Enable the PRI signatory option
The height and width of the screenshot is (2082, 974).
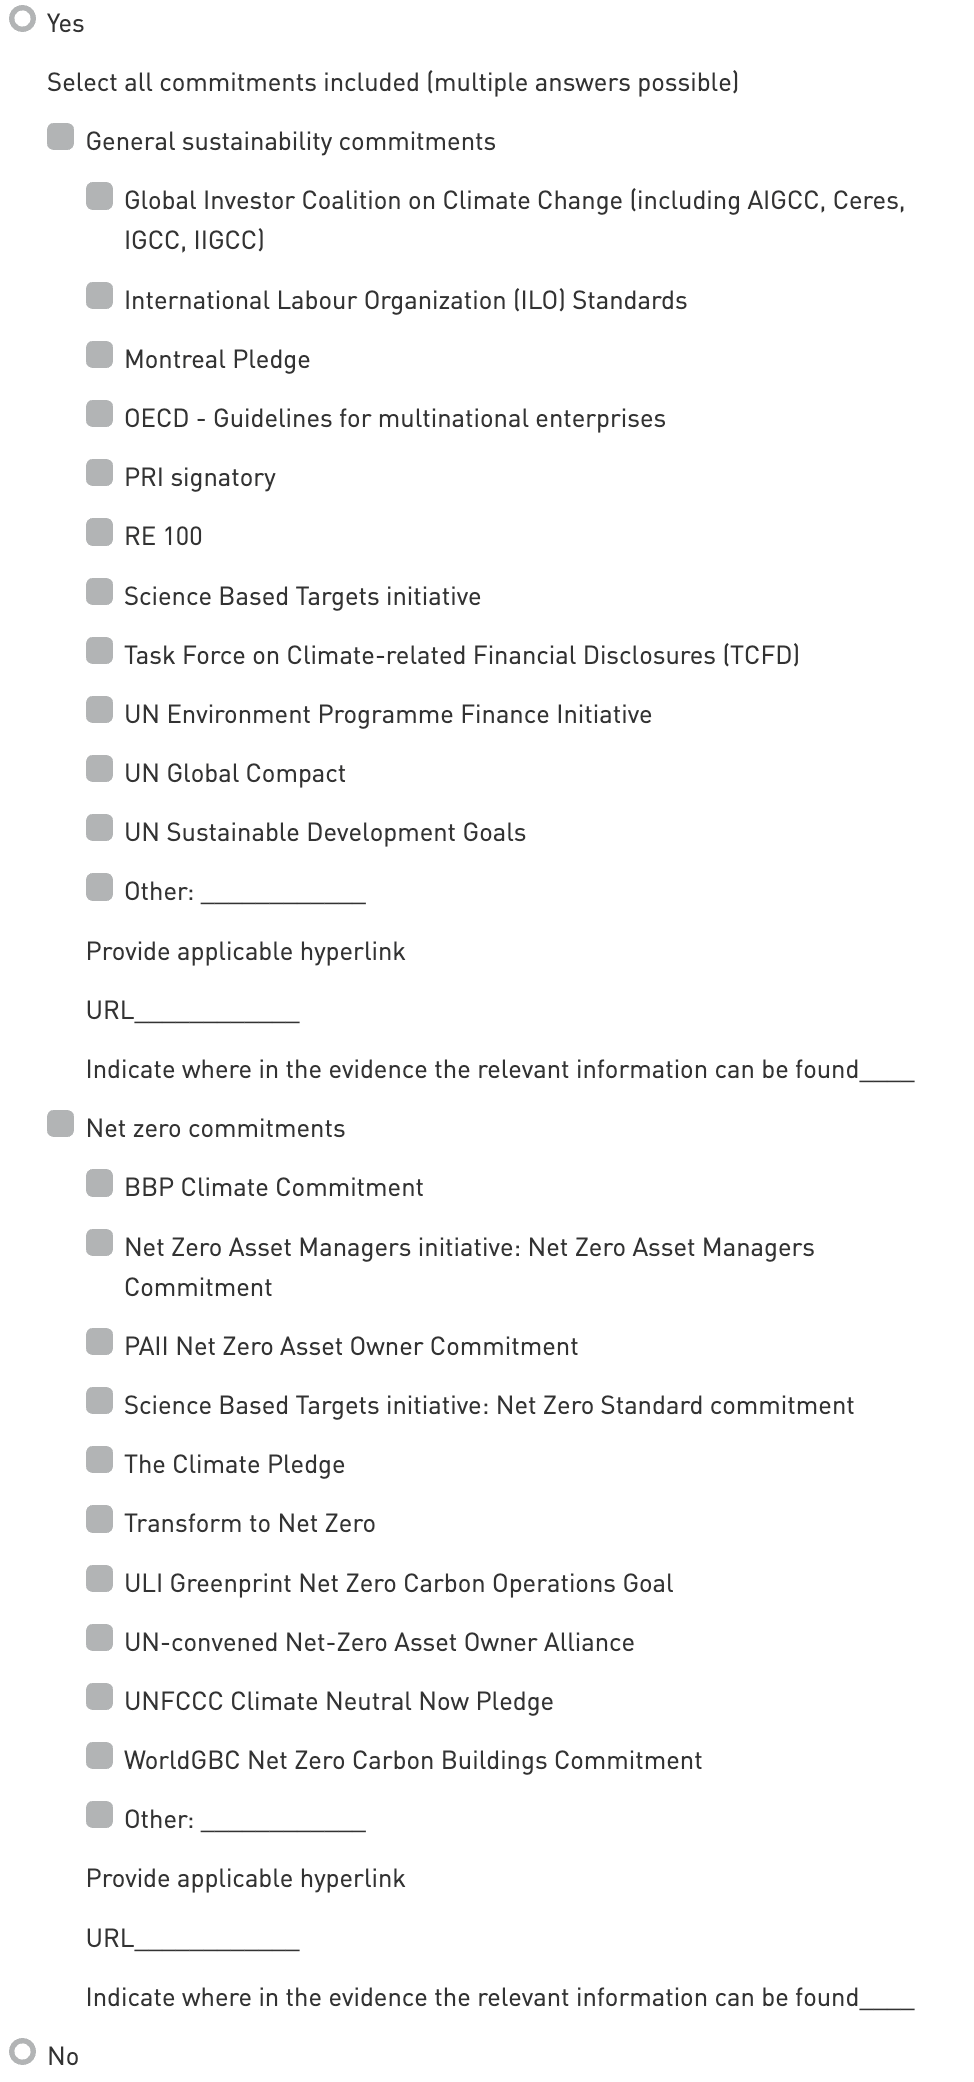tap(99, 473)
